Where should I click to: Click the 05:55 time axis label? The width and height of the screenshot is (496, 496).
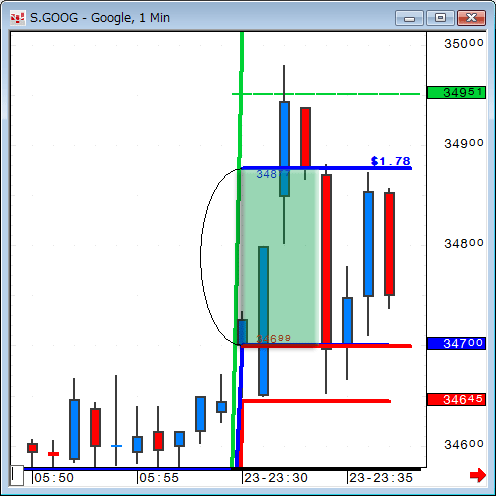coord(159,478)
